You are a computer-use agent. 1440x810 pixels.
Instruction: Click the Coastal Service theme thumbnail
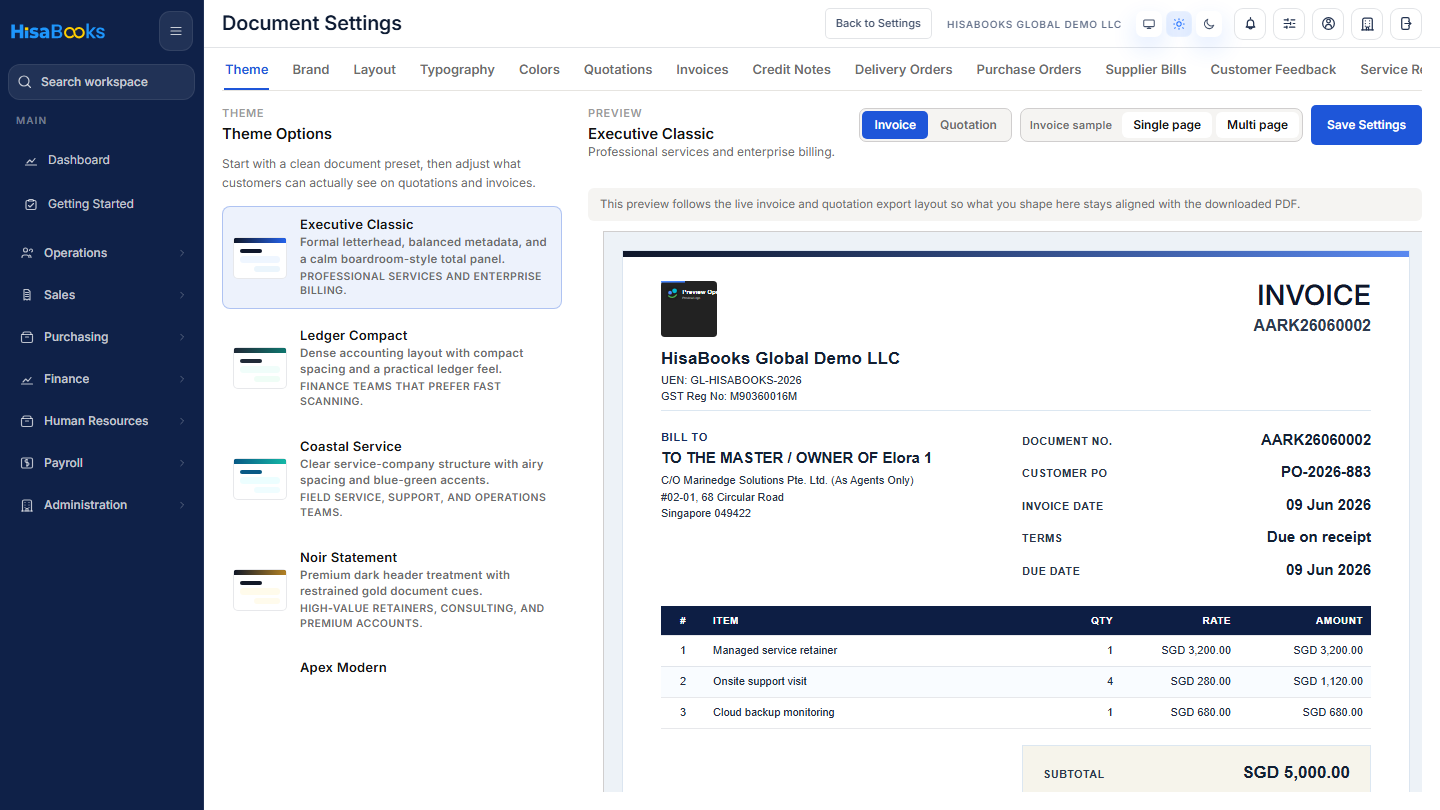(x=260, y=479)
